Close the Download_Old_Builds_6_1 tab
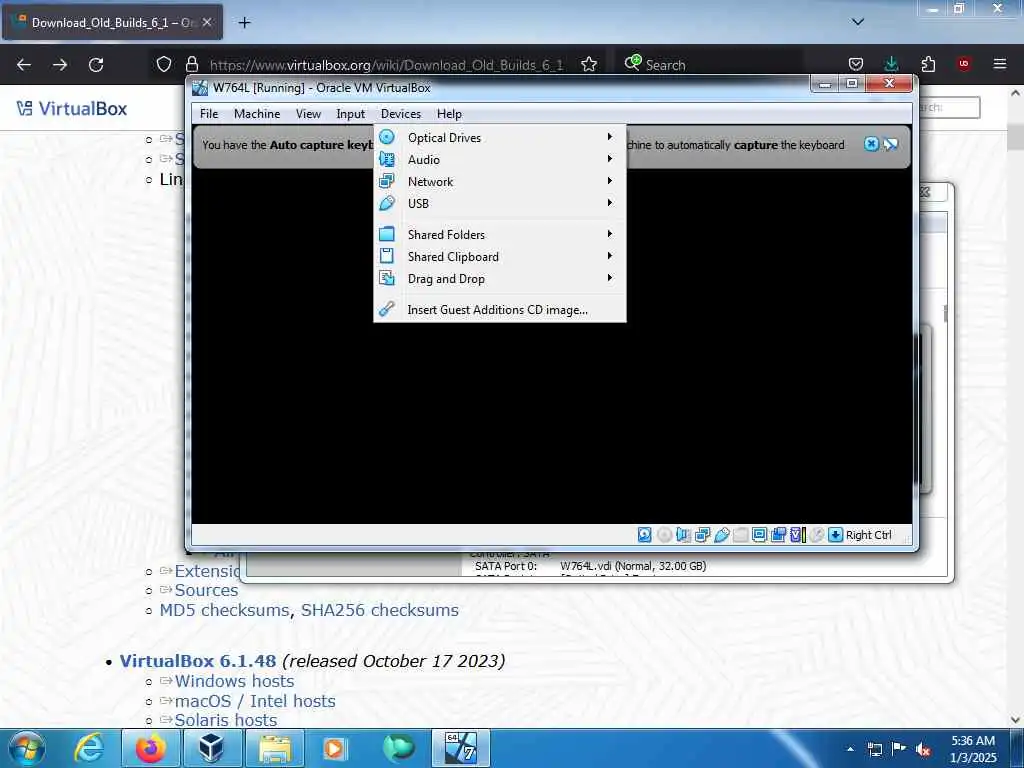This screenshot has height=768, width=1024. click(x=207, y=22)
